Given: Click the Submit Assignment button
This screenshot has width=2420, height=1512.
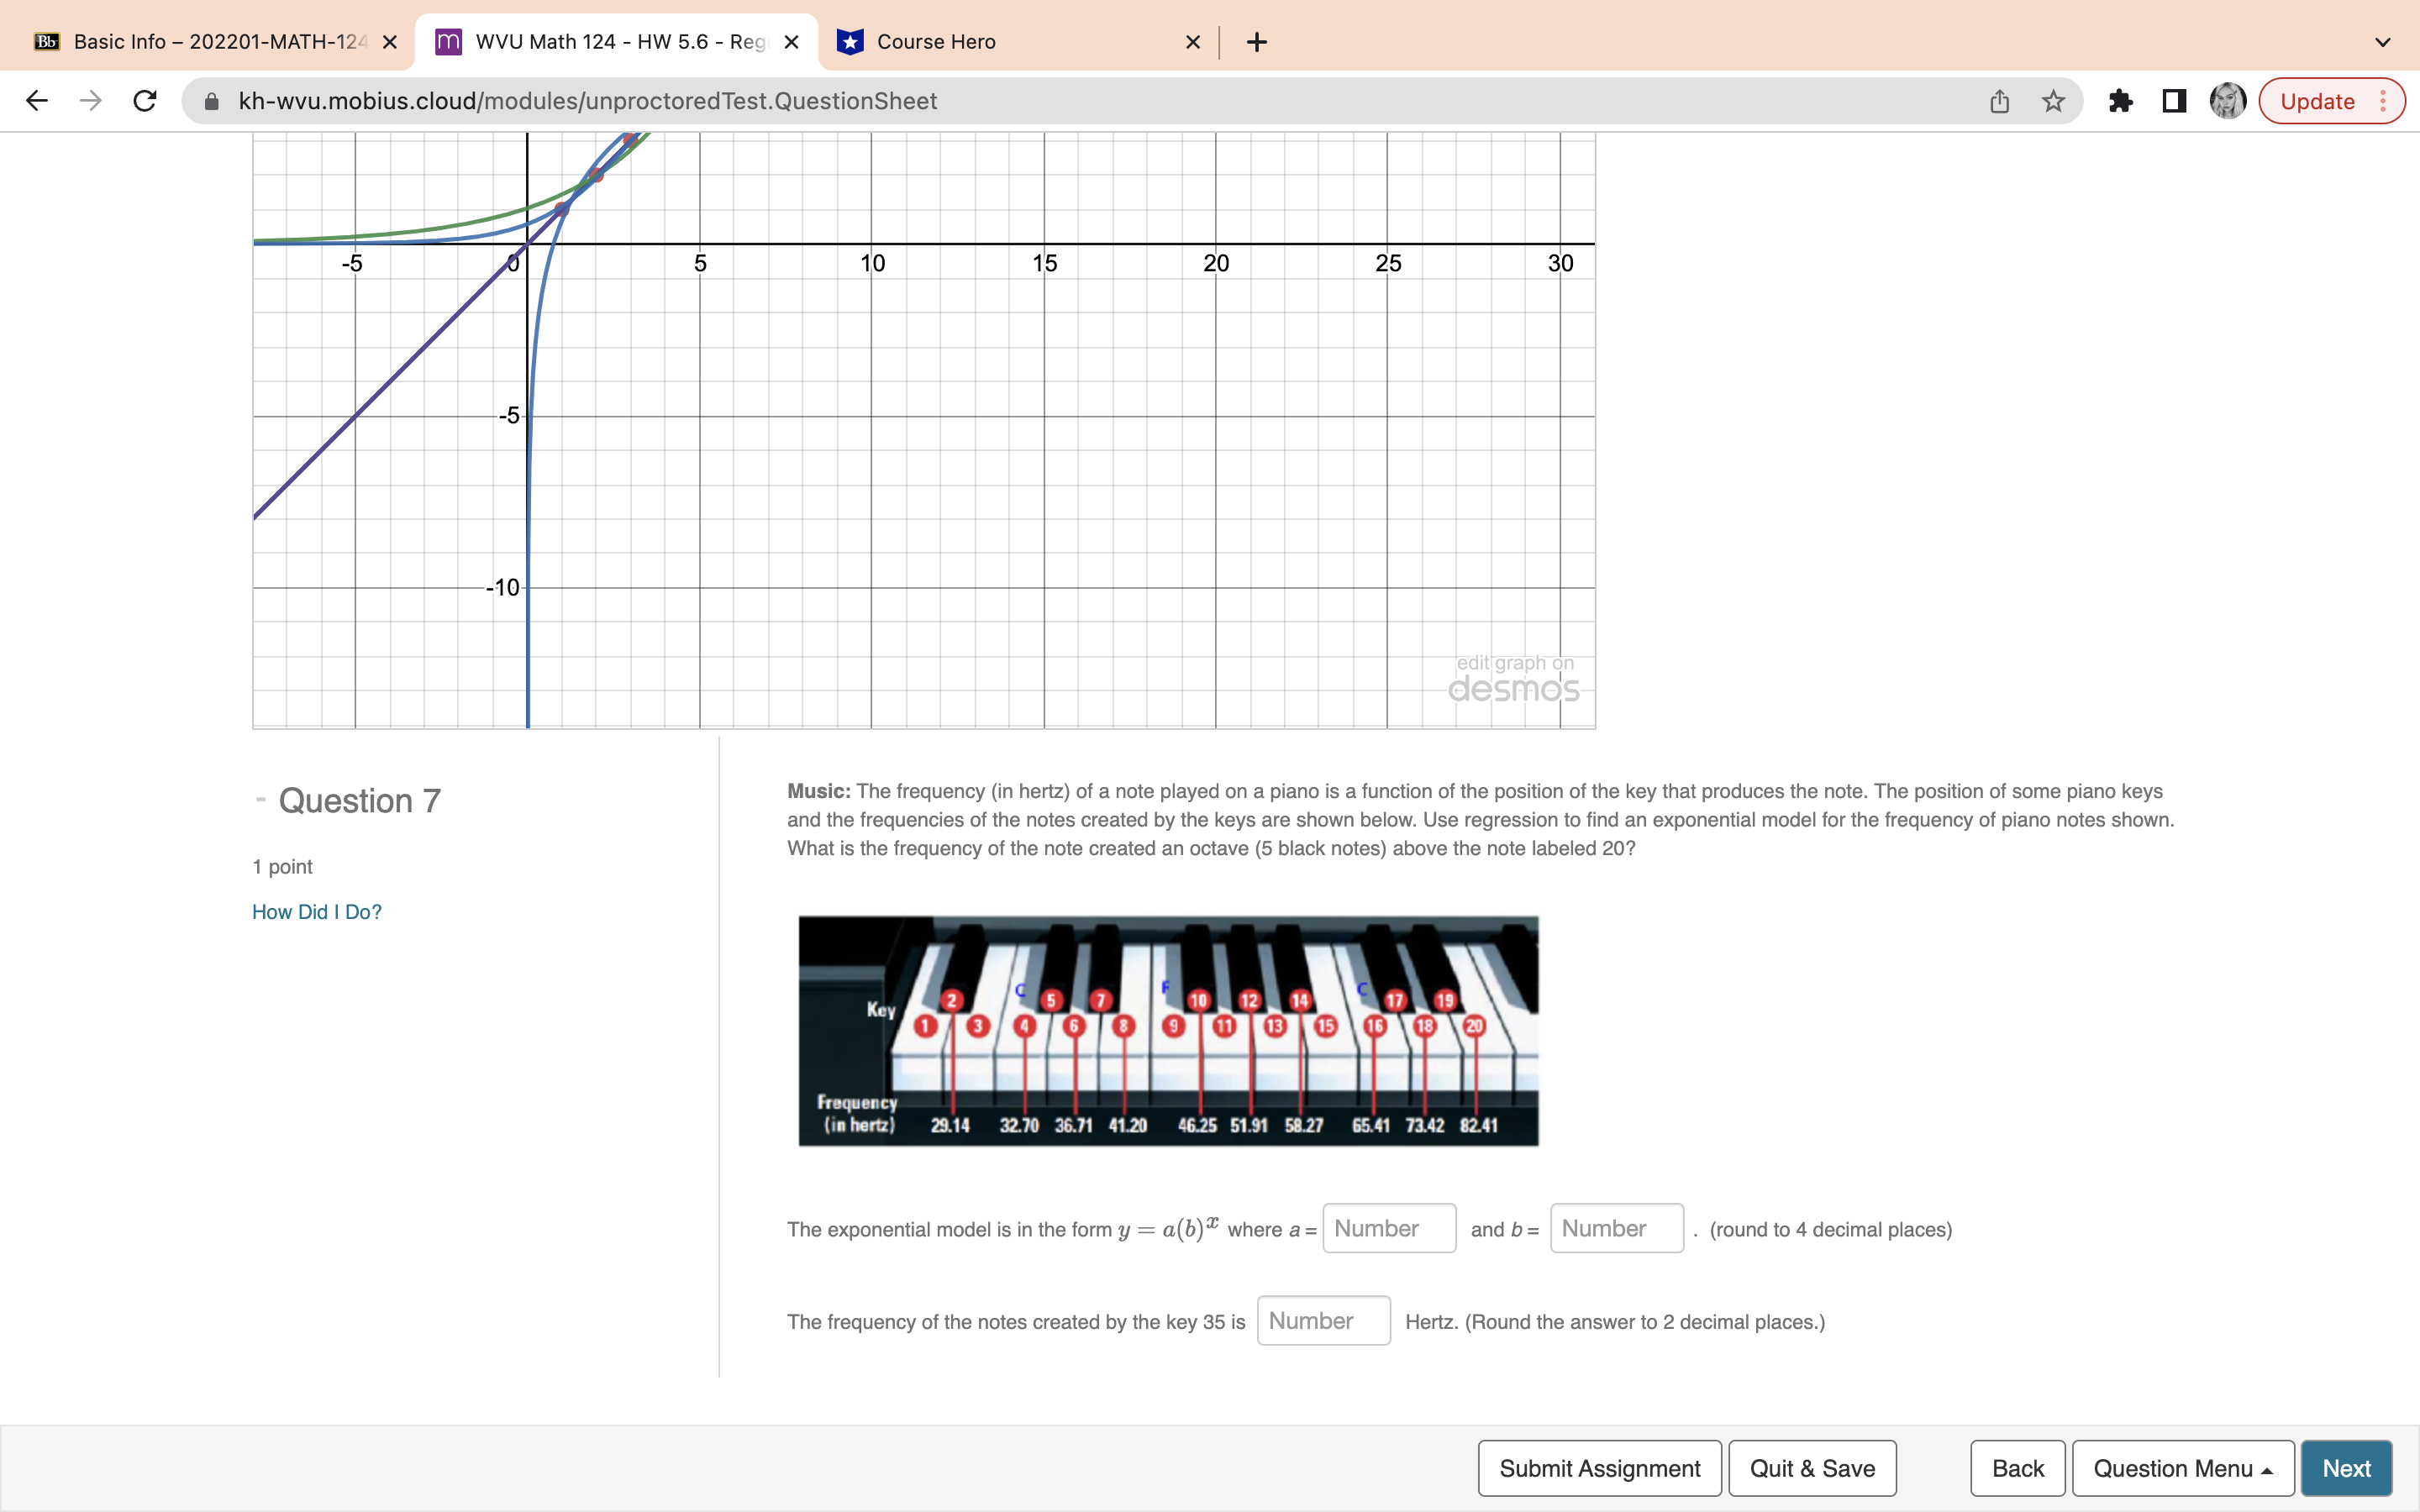Looking at the screenshot, I should pyautogui.click(x=1598, y=1467).
